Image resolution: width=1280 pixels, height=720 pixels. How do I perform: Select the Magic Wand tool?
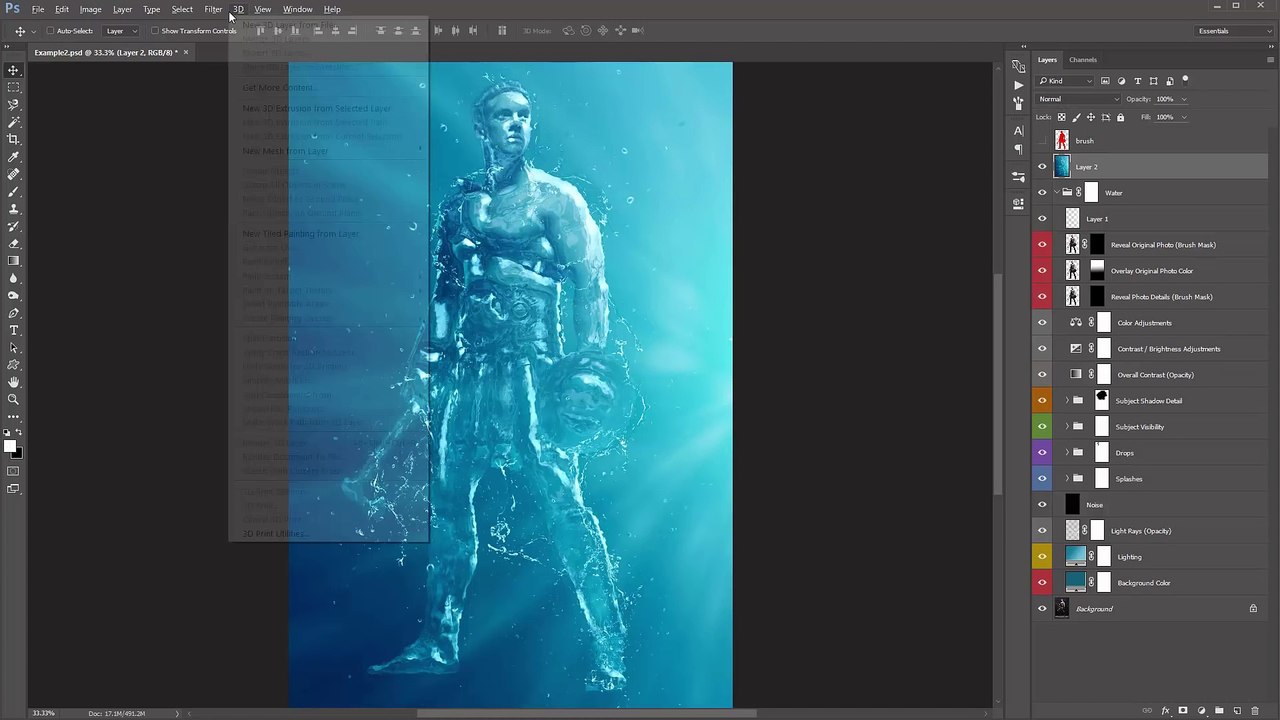click(x=14, y=122)
